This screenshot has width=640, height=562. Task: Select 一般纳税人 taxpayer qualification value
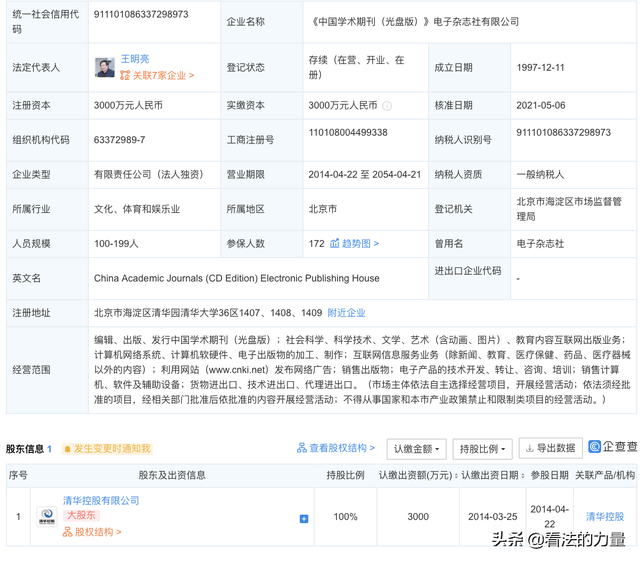tap(540, 175)
